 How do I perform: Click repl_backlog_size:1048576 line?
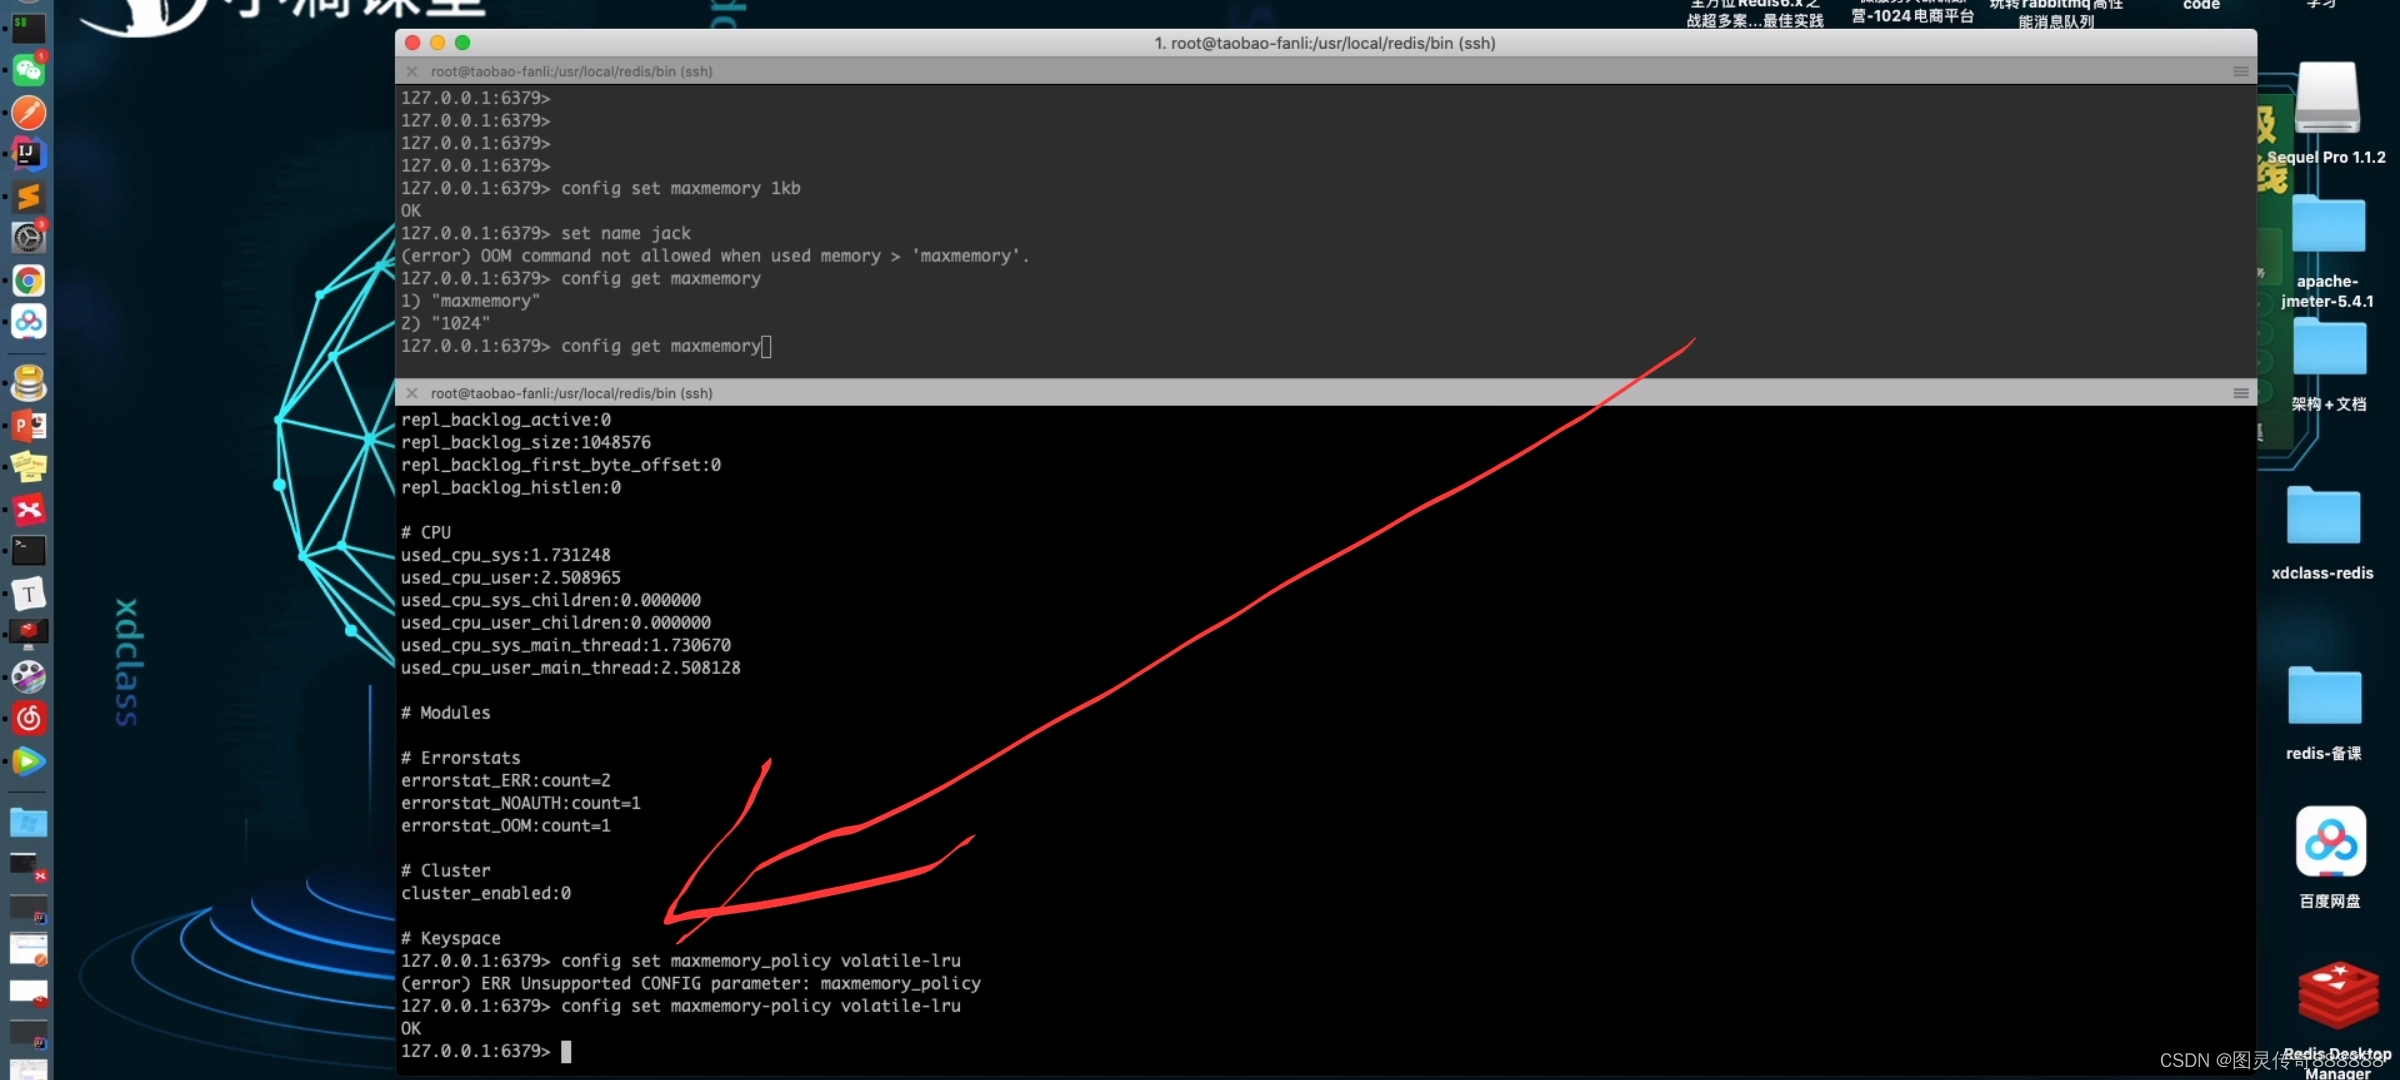[526, 442]
